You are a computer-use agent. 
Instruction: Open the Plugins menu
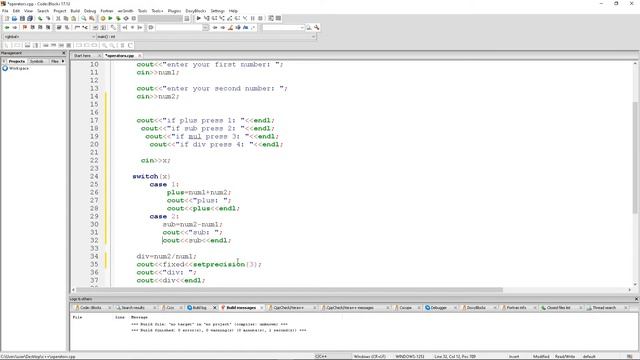174,11
